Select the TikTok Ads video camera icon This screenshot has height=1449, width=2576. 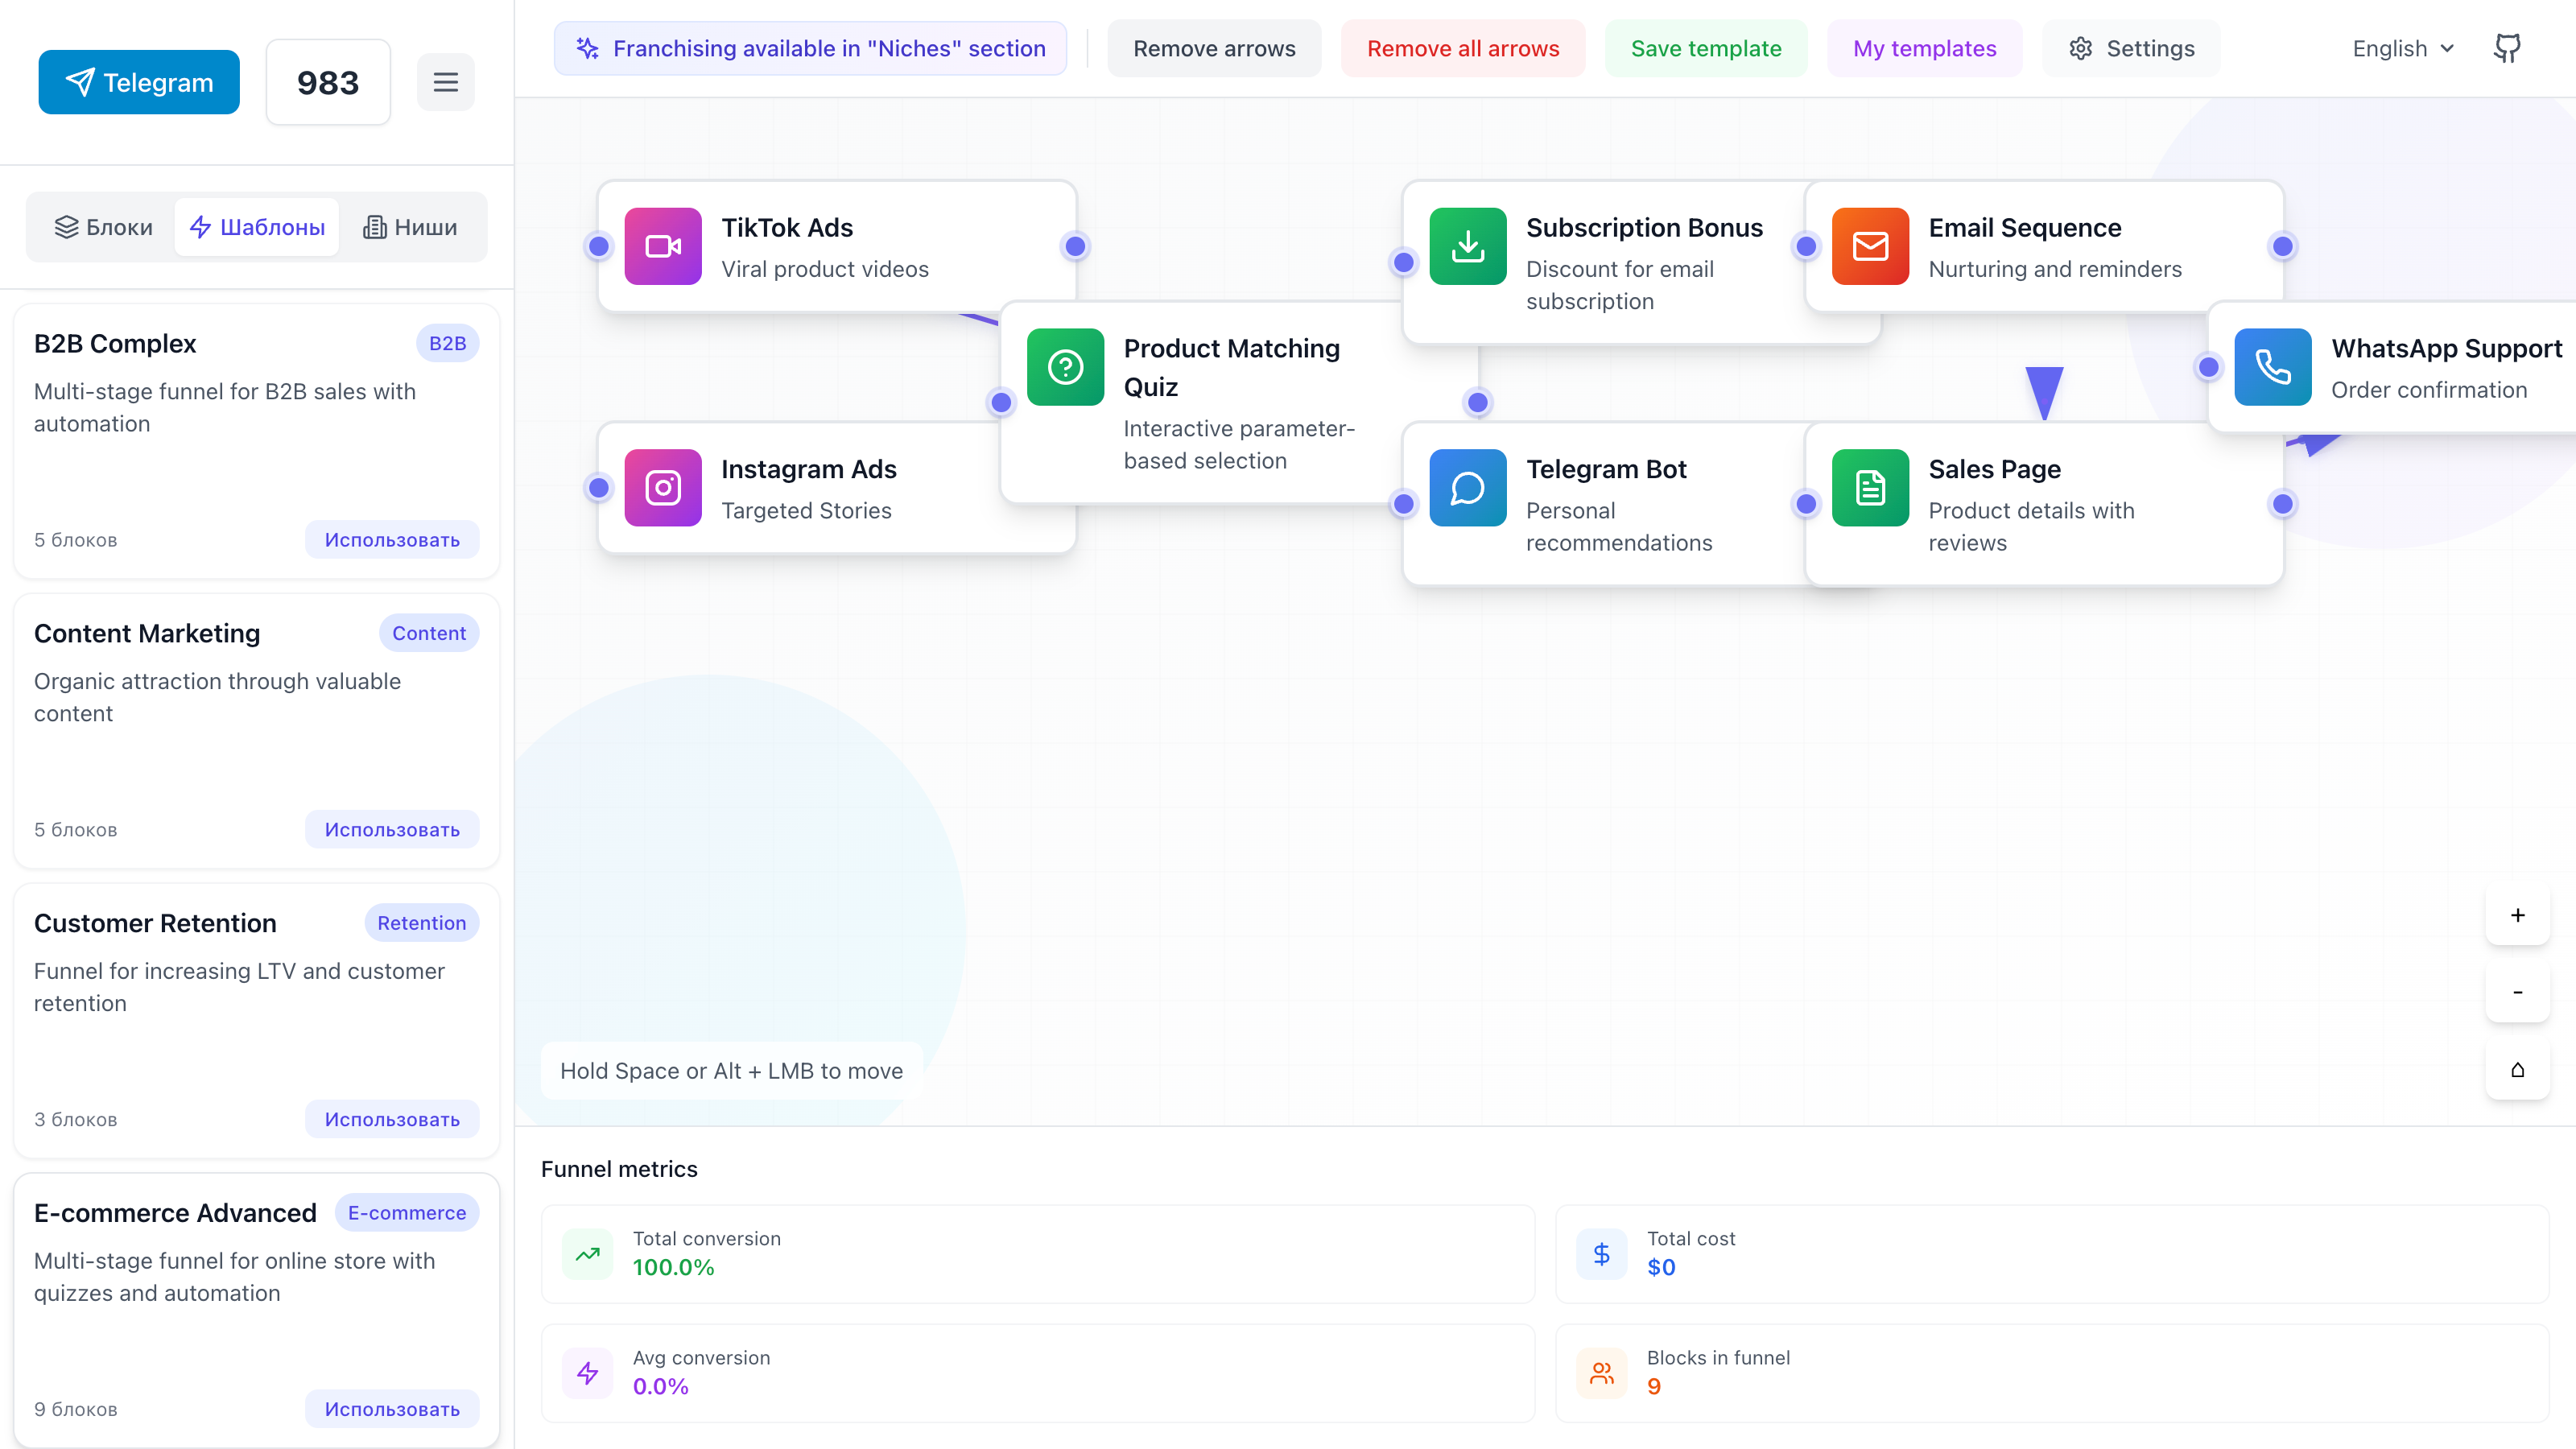click(663, 246)
